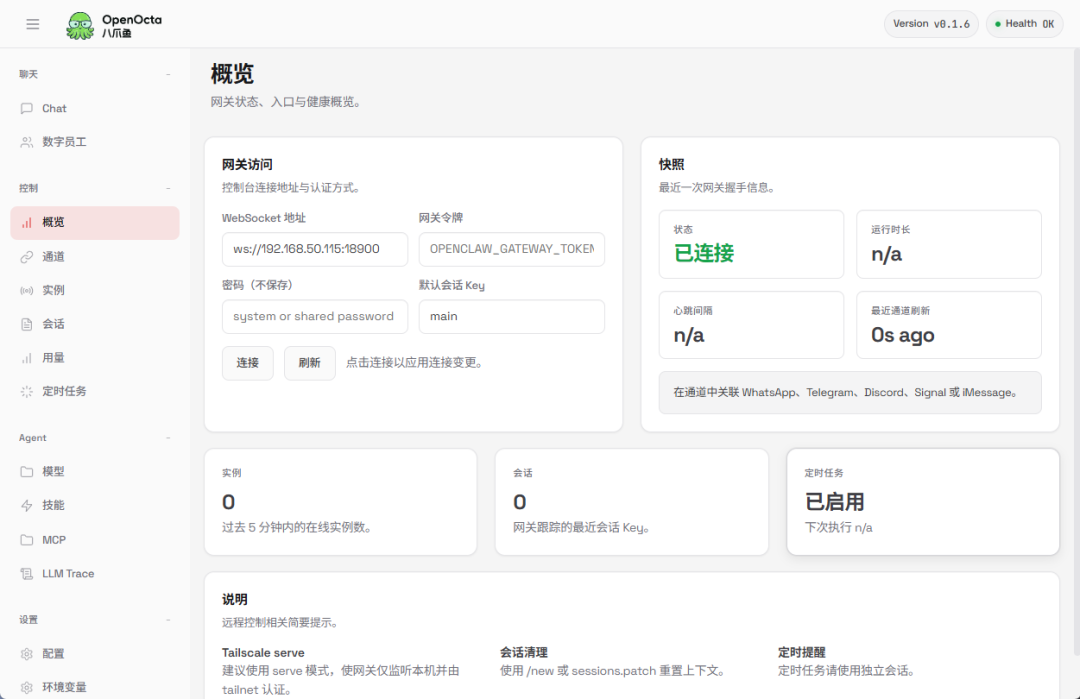Click the OpenOcta octopus logo
Viewport: 1080px width, 699px height.
pos(79,23)
